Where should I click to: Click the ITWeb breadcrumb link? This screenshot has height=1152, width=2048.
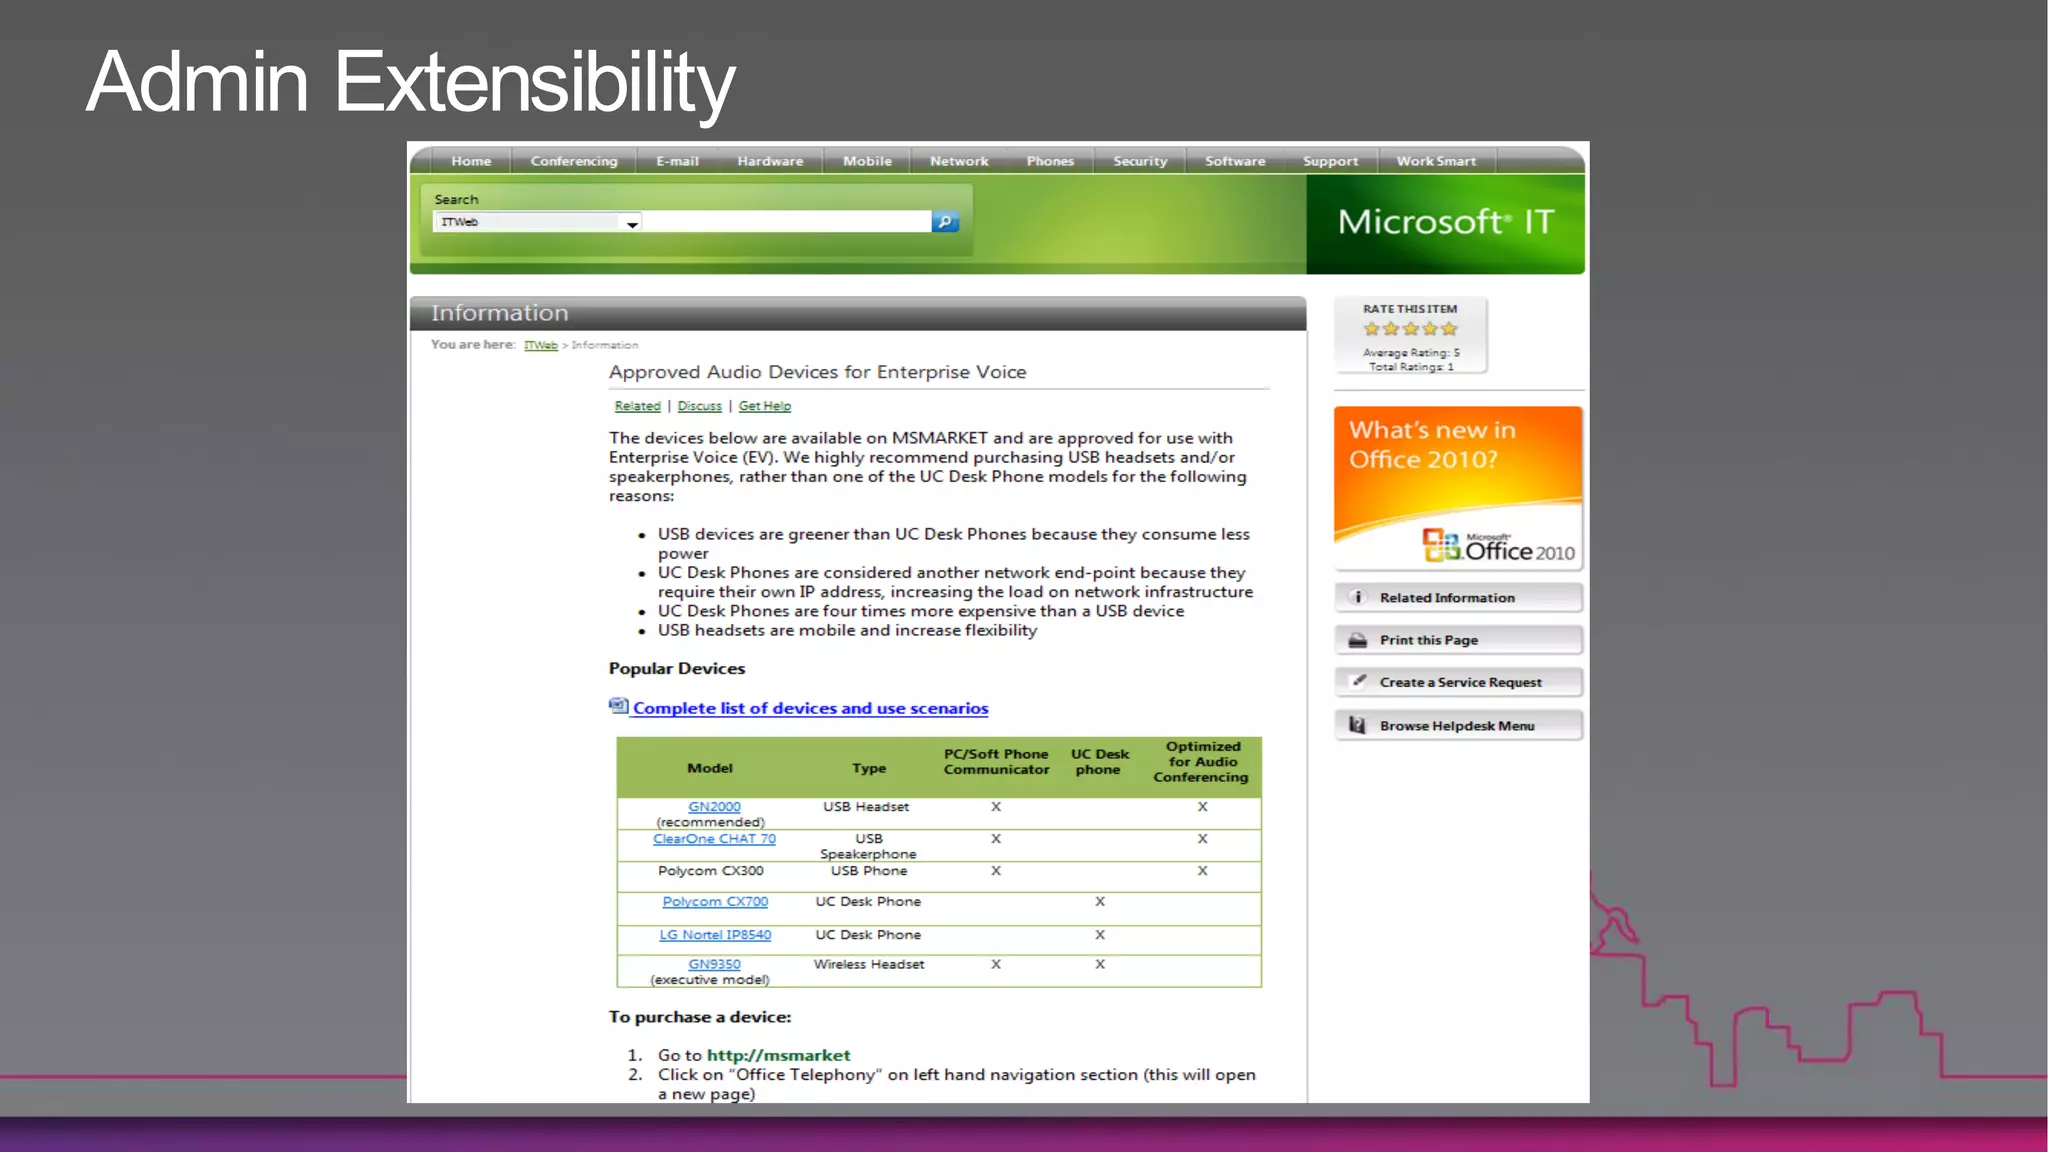click(x=541, y=345)
